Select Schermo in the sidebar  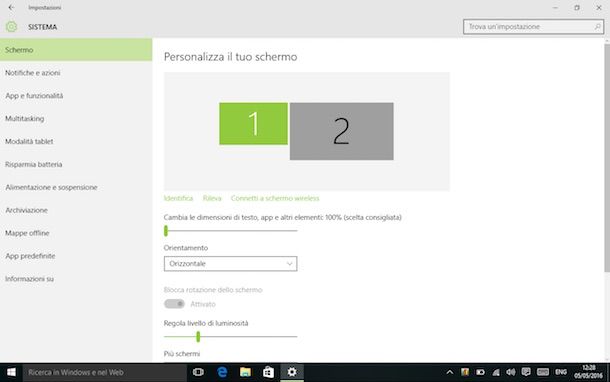[x=76, y=50]
